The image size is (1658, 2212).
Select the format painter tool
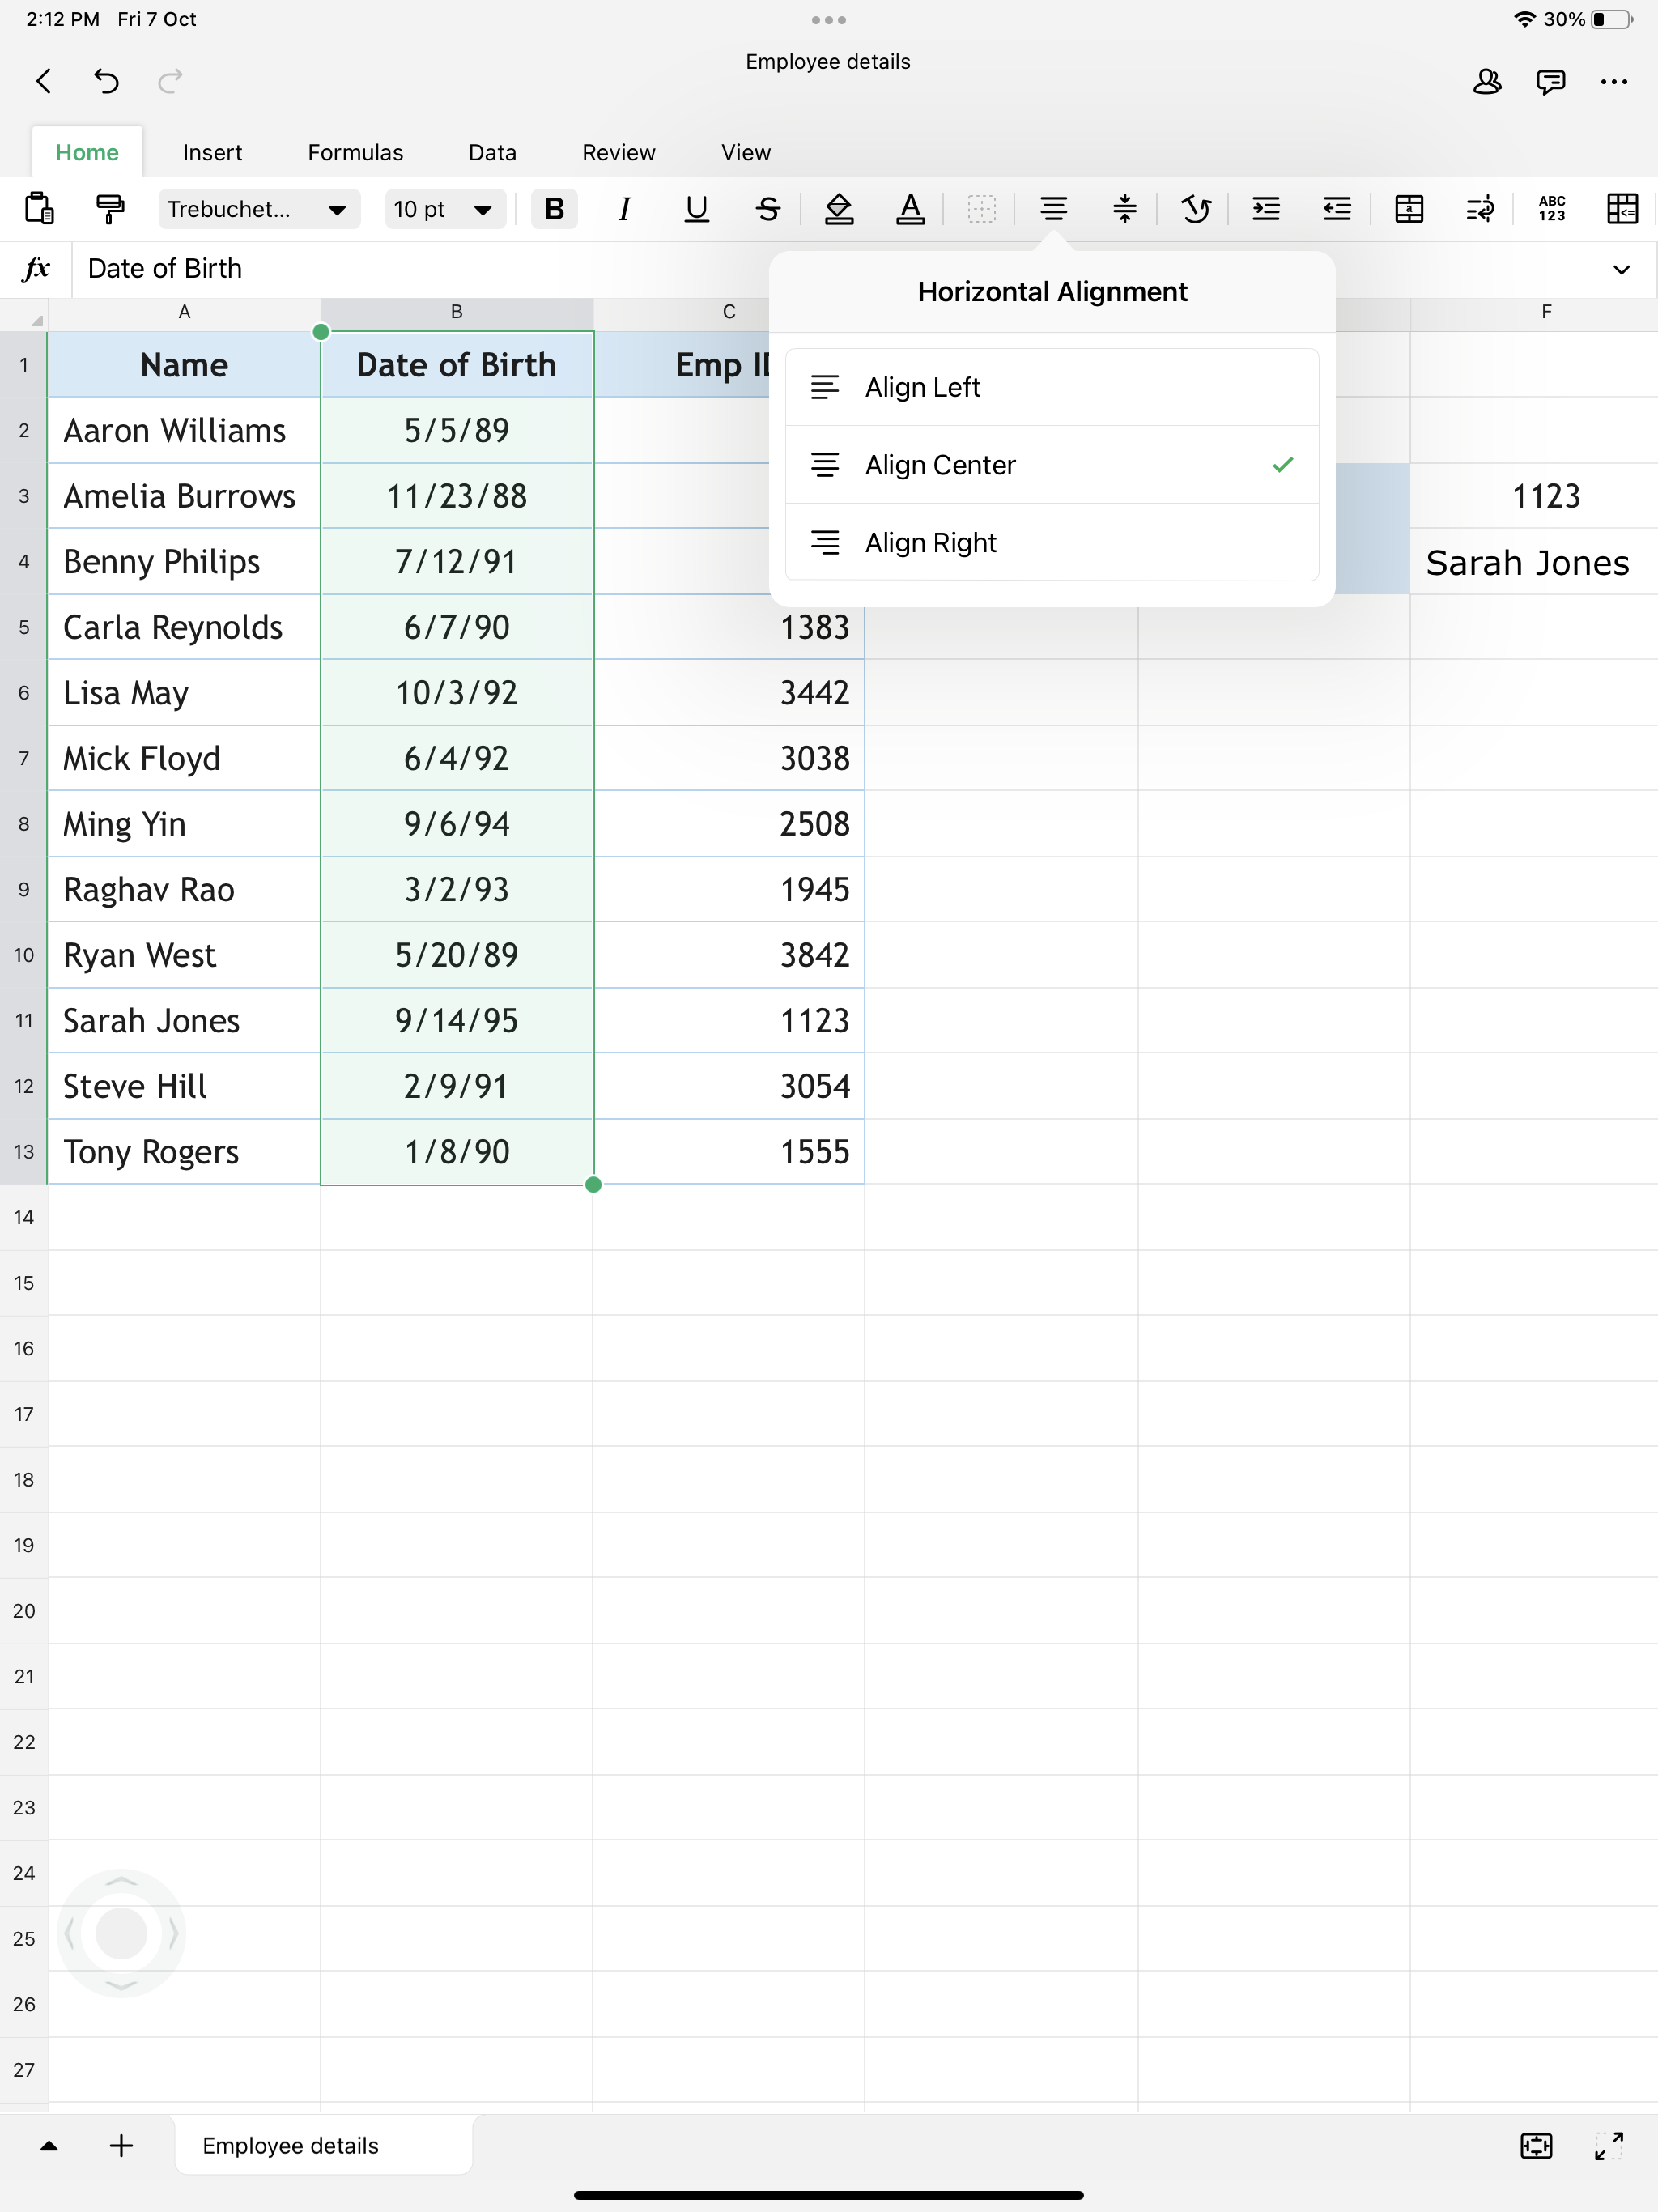pos(110,209)
